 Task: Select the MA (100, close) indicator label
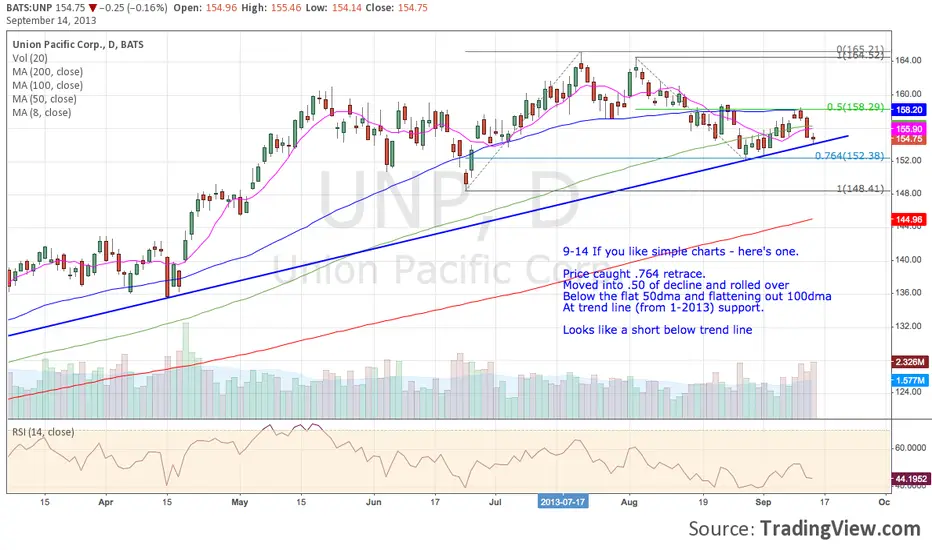(48, 86)
